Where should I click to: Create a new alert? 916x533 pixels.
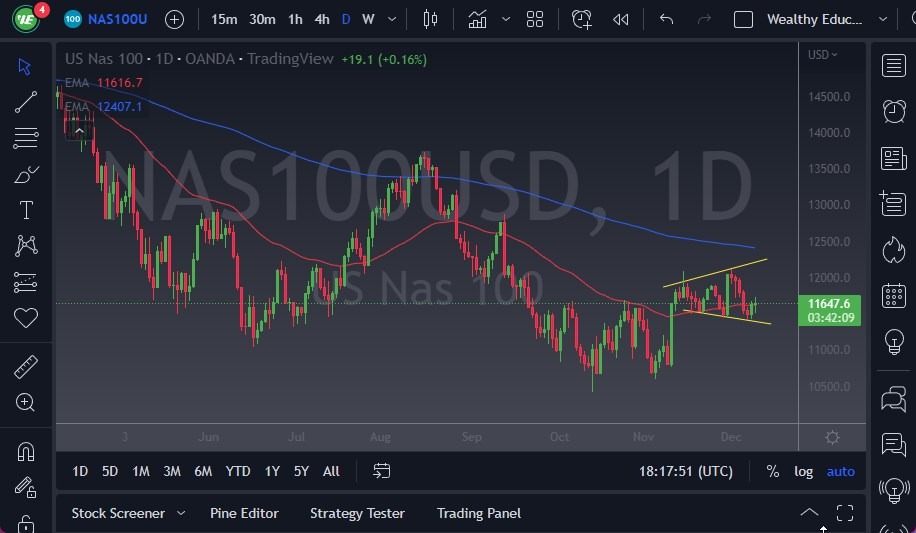(x=582, y=19)
